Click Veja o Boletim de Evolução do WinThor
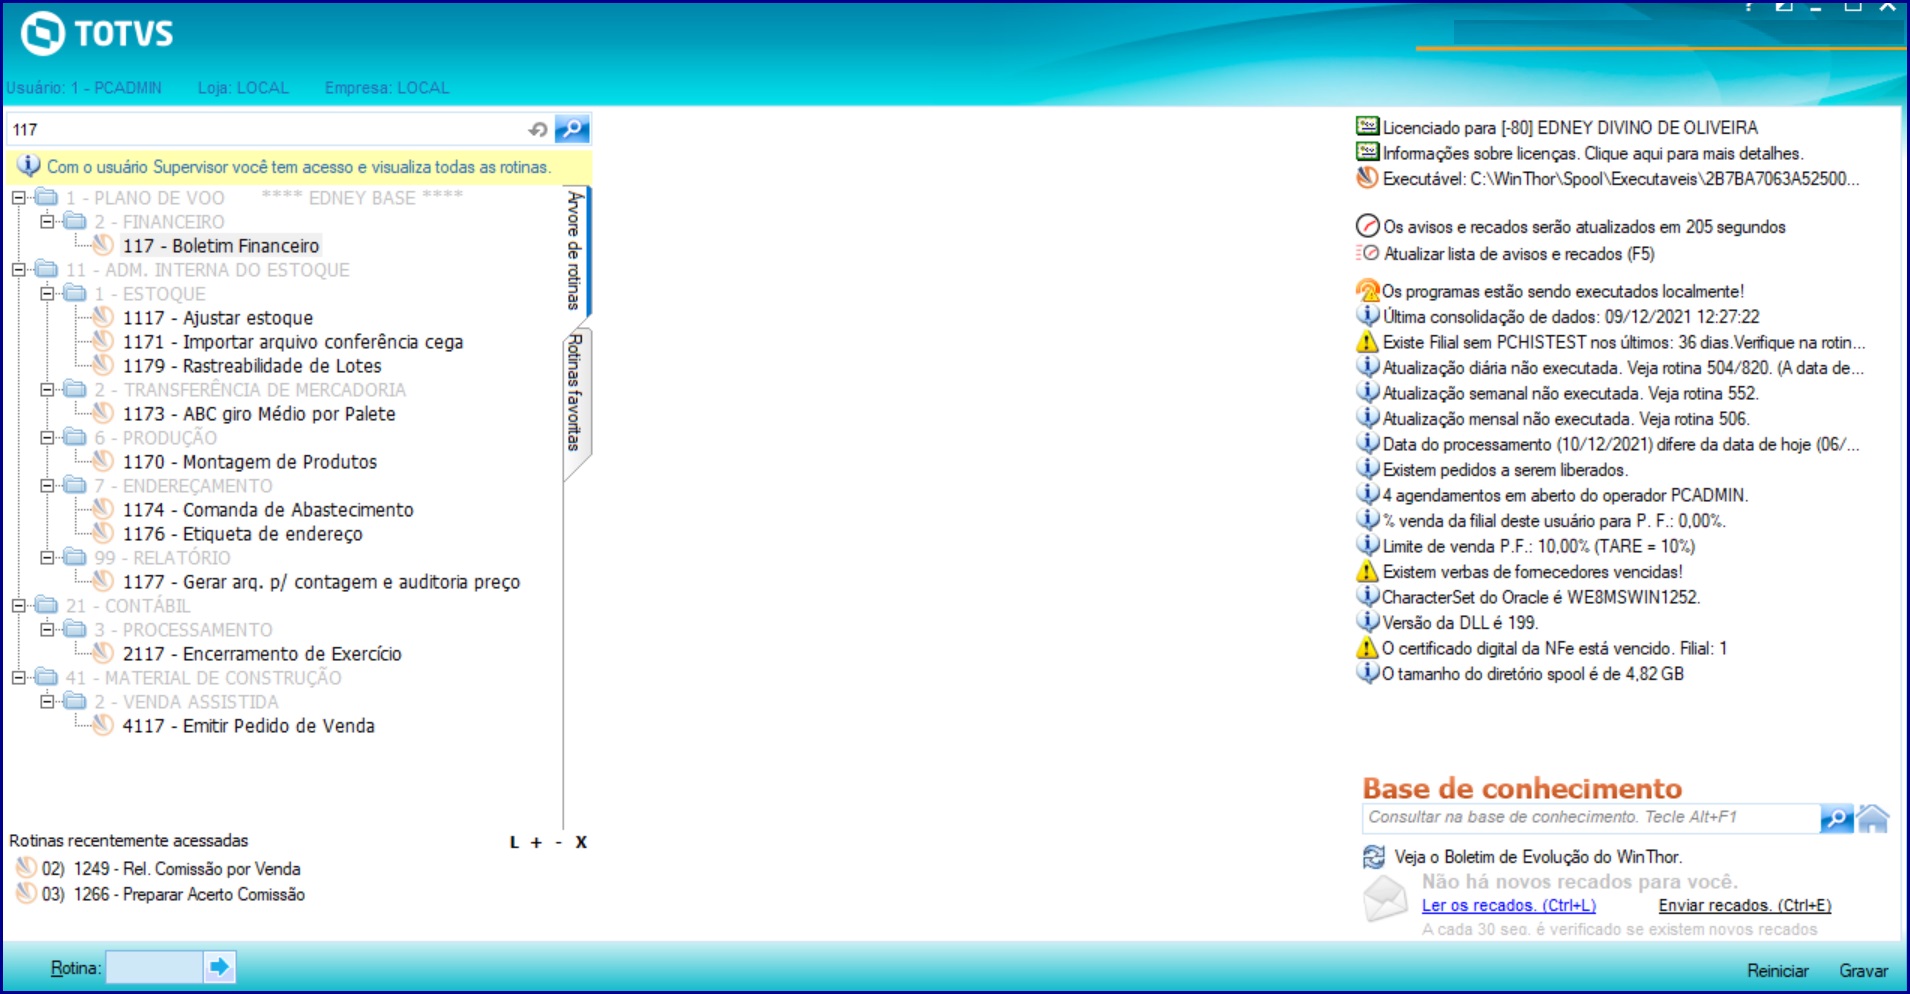Screen dimensions: 1910x994 point(1538,857)
